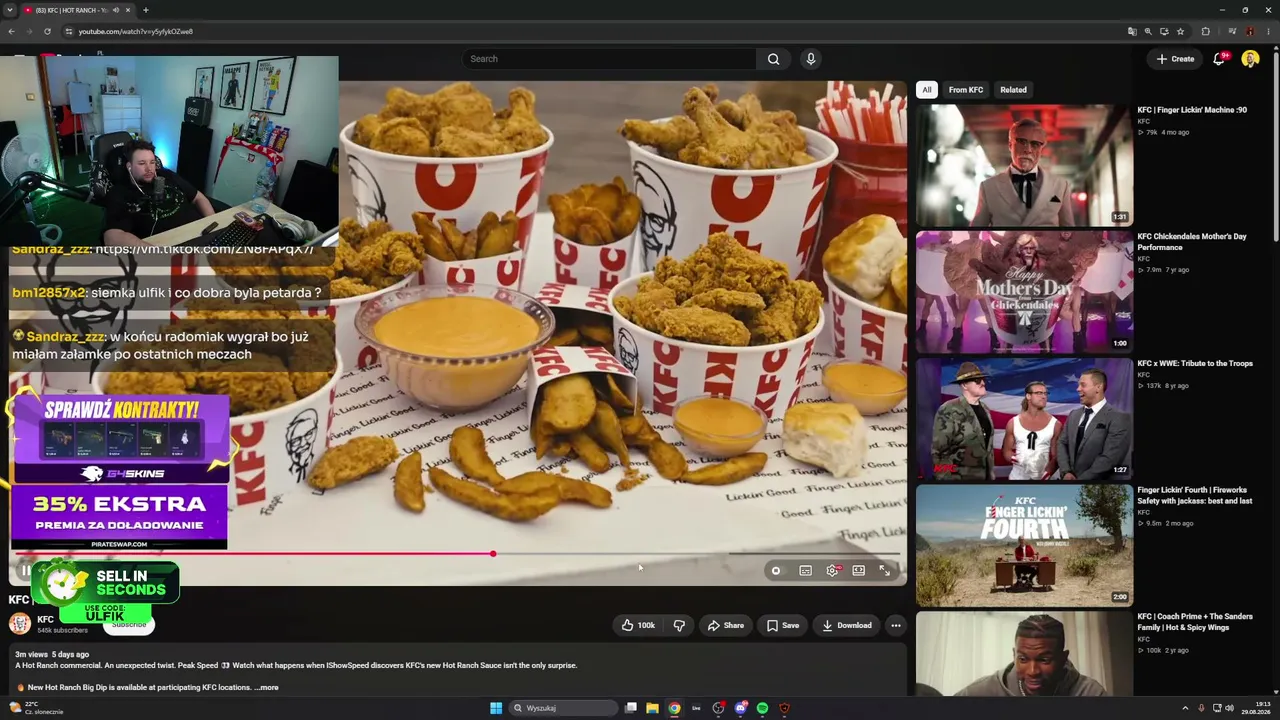The width and height of the screenshot is (1280, 720).
Task: Open a new browser tab
Action: [x=146, y=10]
